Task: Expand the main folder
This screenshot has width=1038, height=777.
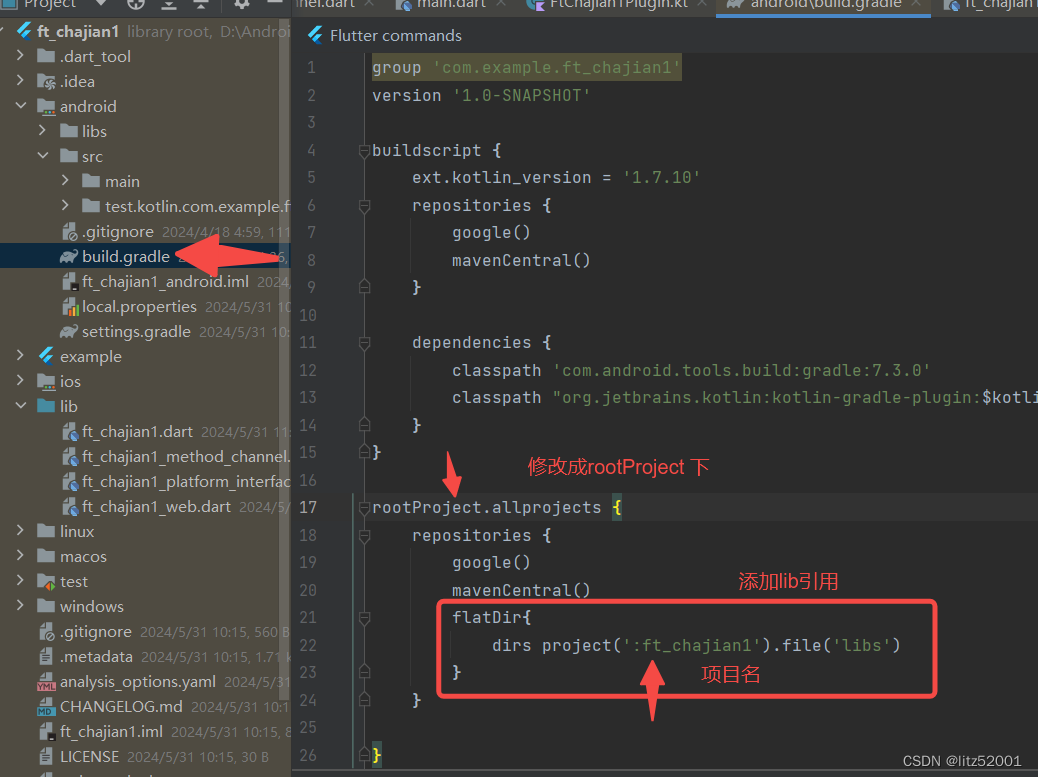Action: 65,180
